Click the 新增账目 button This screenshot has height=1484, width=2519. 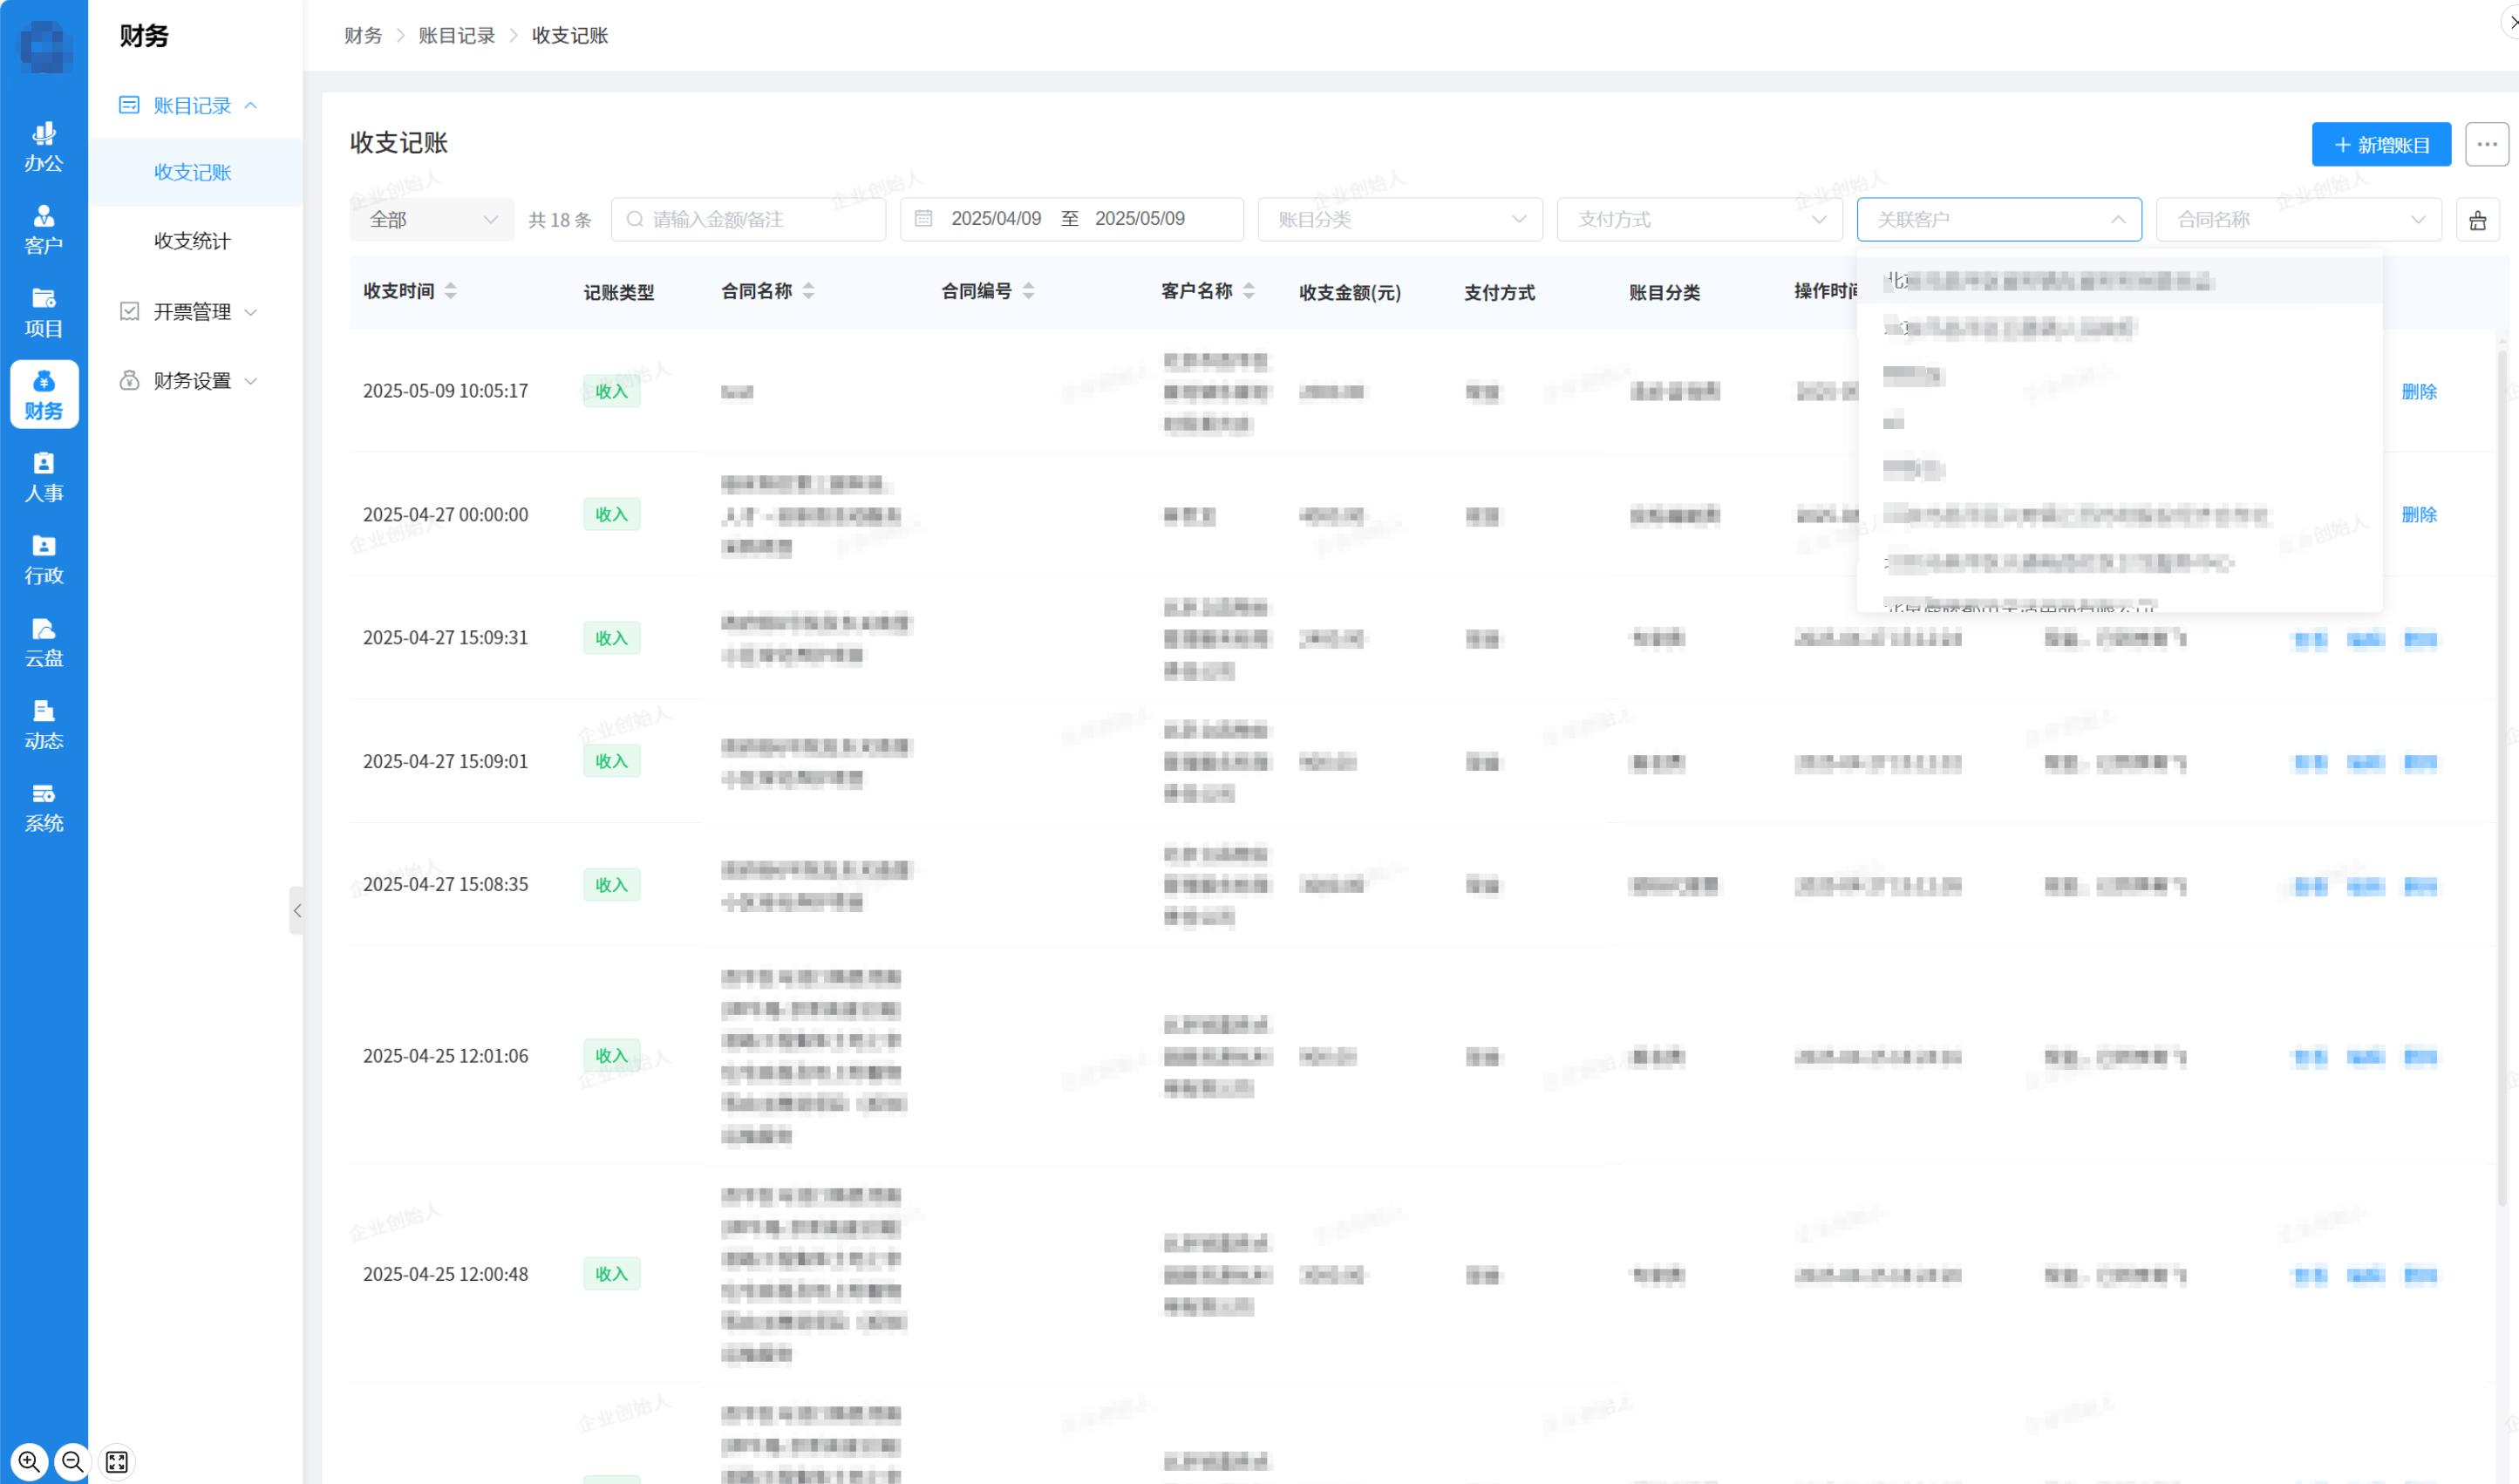tap(2381, 145)
